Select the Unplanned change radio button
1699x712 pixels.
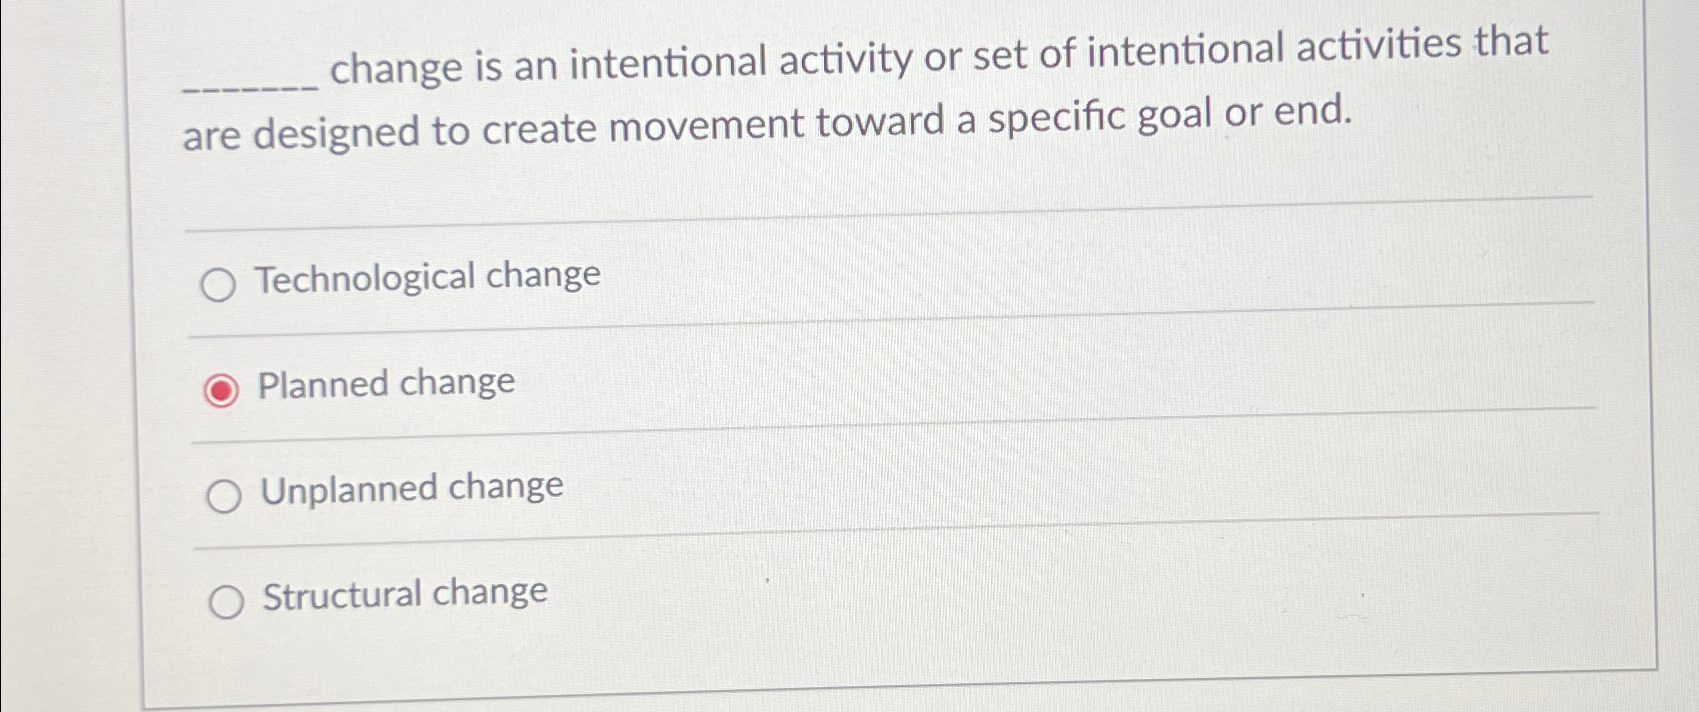tap(223, 495)
